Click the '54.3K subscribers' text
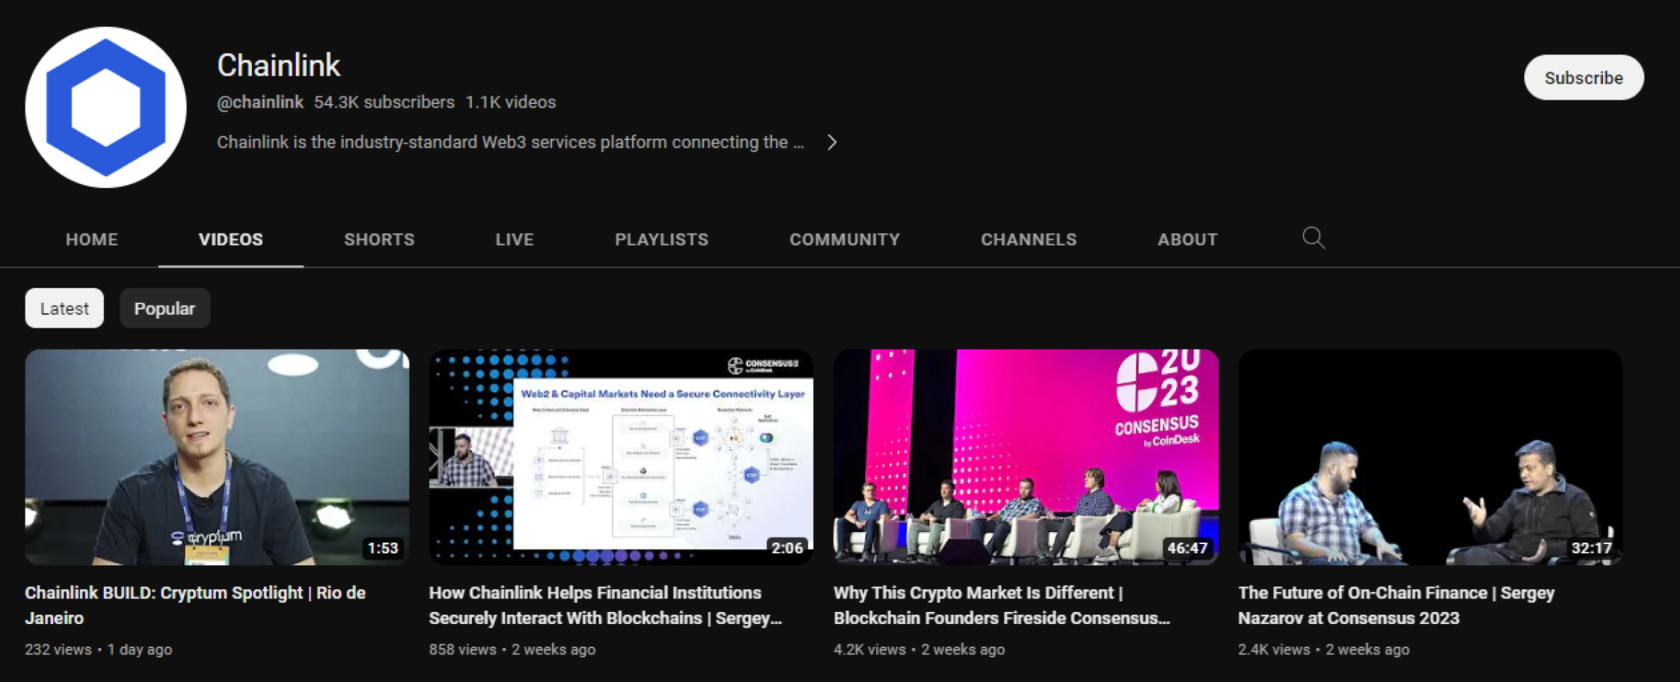 (384, 102)
